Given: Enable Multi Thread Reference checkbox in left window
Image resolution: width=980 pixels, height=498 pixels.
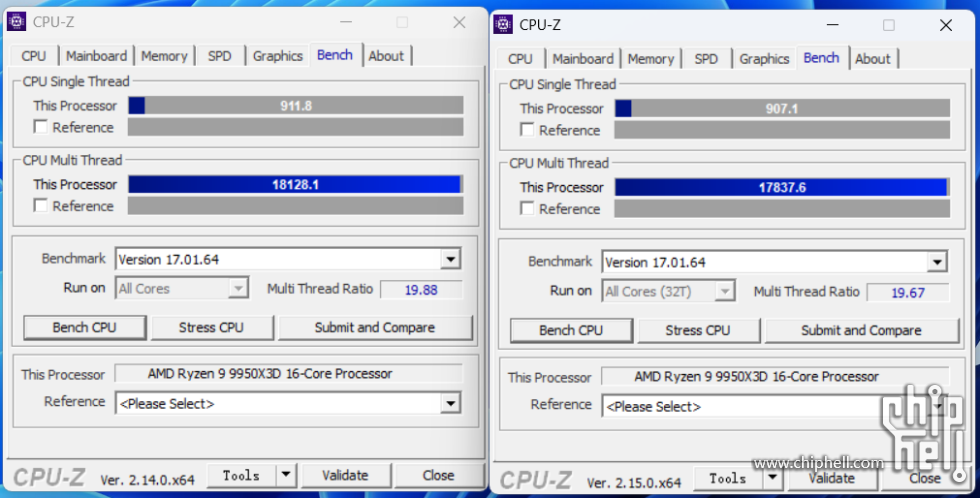Looking at the screenshot, I should 41,206.
